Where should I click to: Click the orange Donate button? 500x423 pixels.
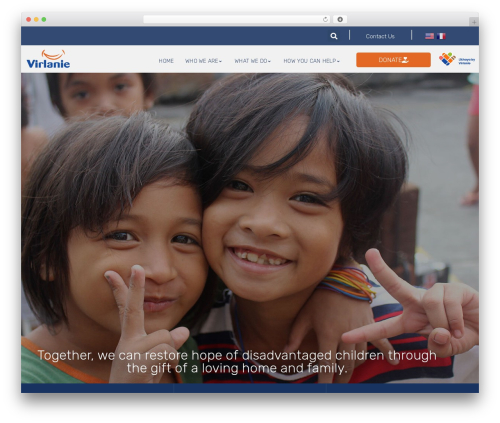tap(393, 60)
